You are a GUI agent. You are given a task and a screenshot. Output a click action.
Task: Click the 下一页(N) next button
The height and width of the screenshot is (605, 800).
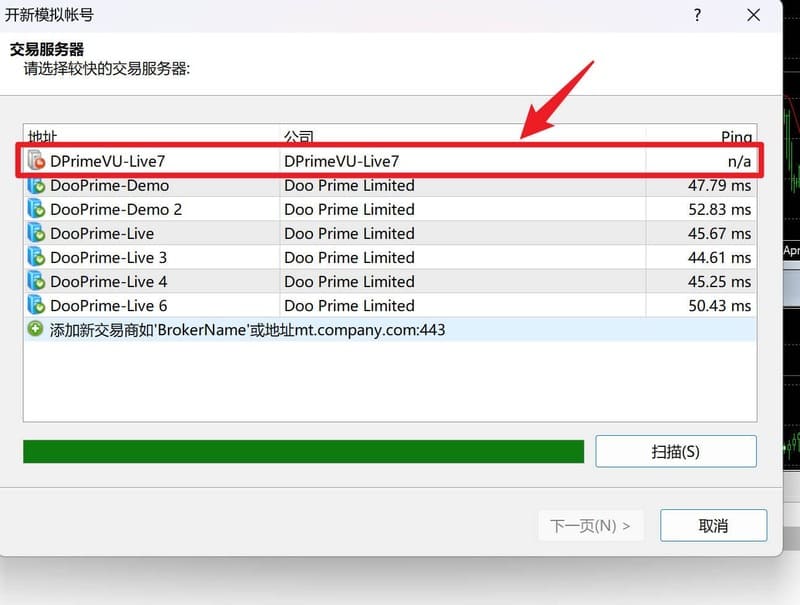[590, 525]
